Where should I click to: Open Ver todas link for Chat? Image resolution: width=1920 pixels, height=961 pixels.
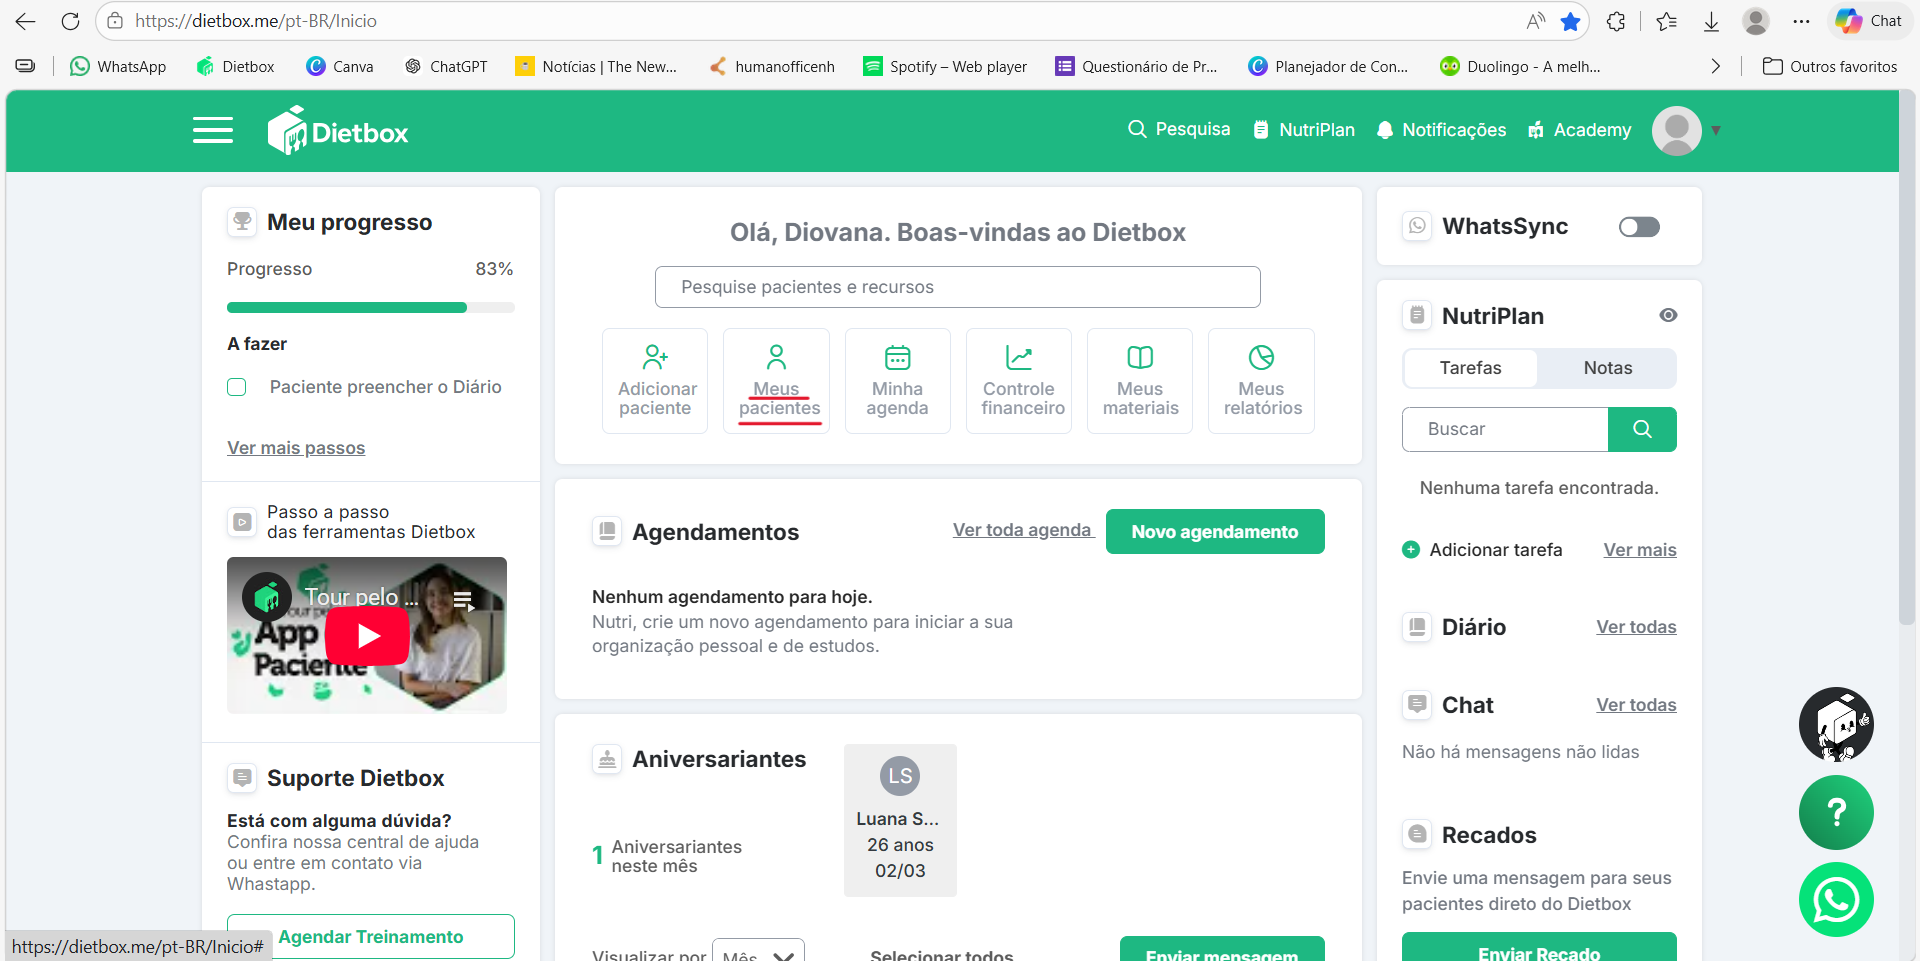point(1636,705)
